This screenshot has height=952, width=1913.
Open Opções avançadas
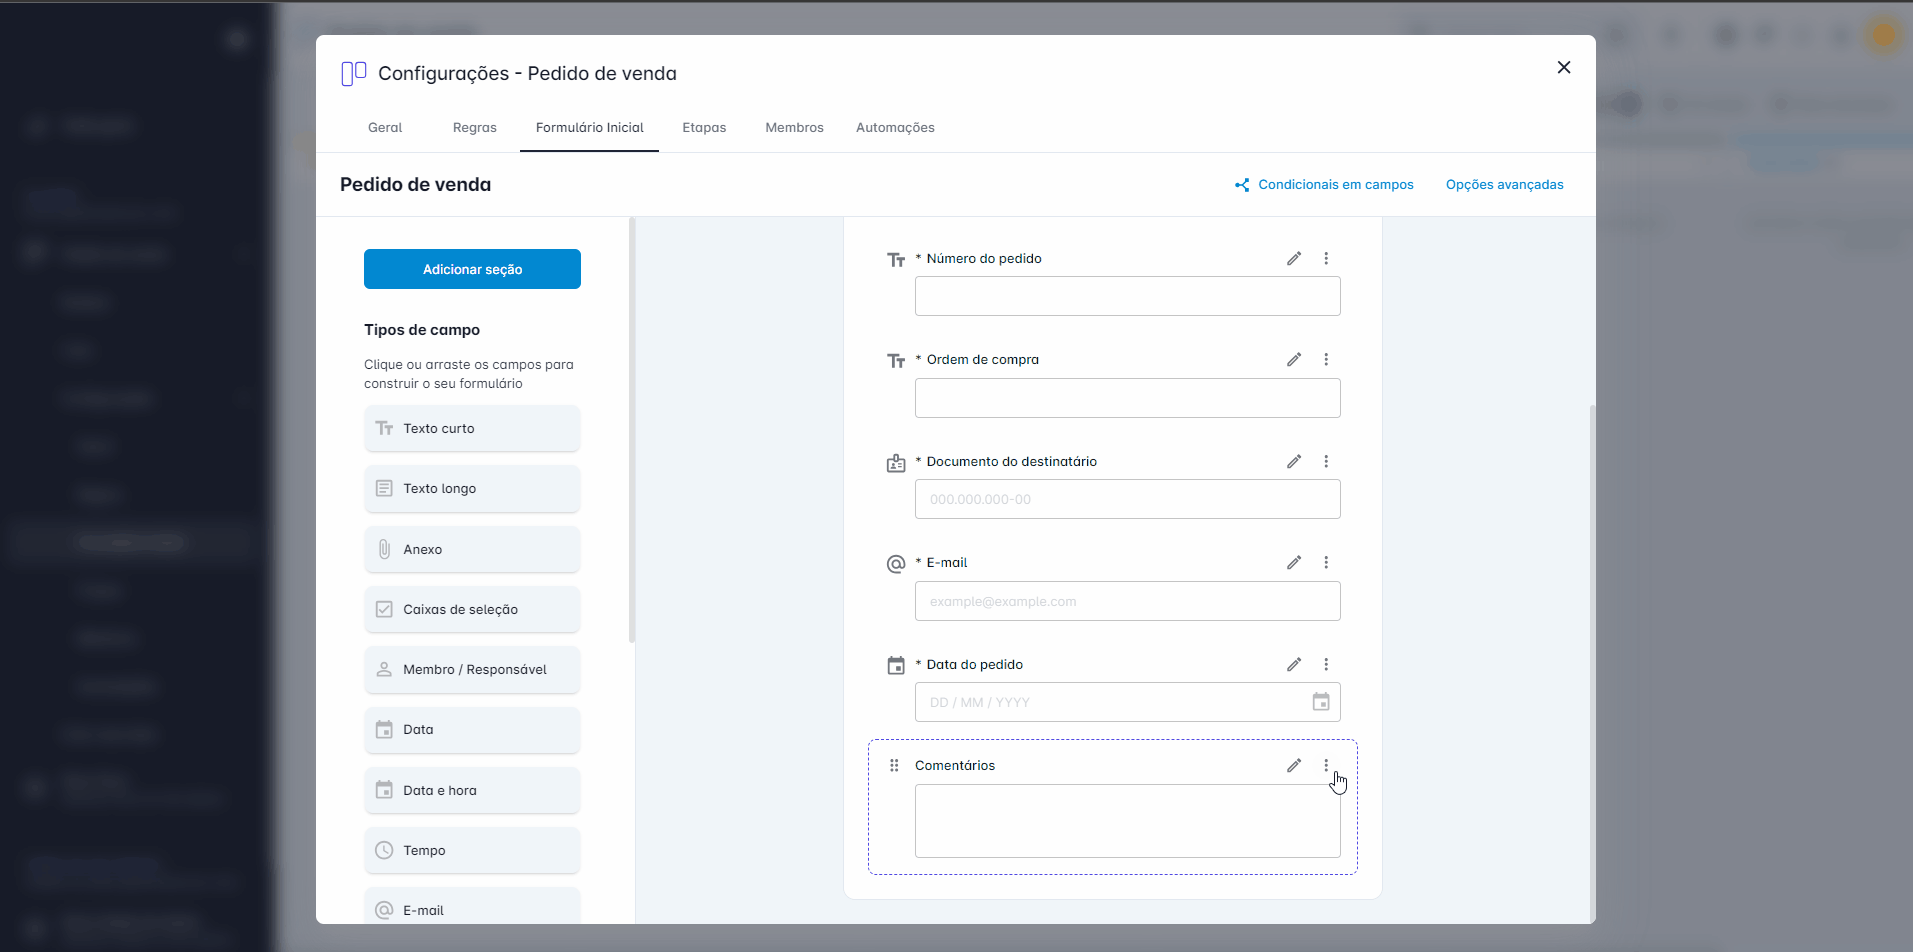pos(1504,185)
